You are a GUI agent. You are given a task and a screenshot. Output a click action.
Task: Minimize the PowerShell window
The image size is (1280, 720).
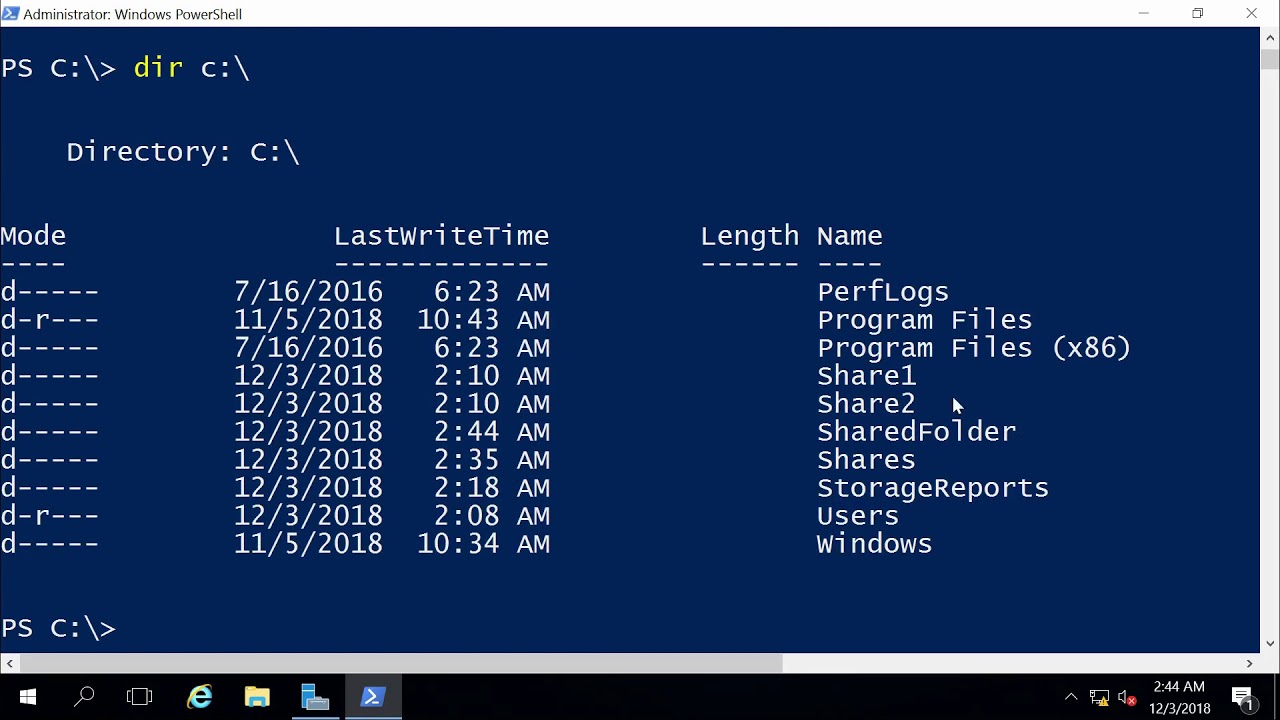pos(1143,13)
